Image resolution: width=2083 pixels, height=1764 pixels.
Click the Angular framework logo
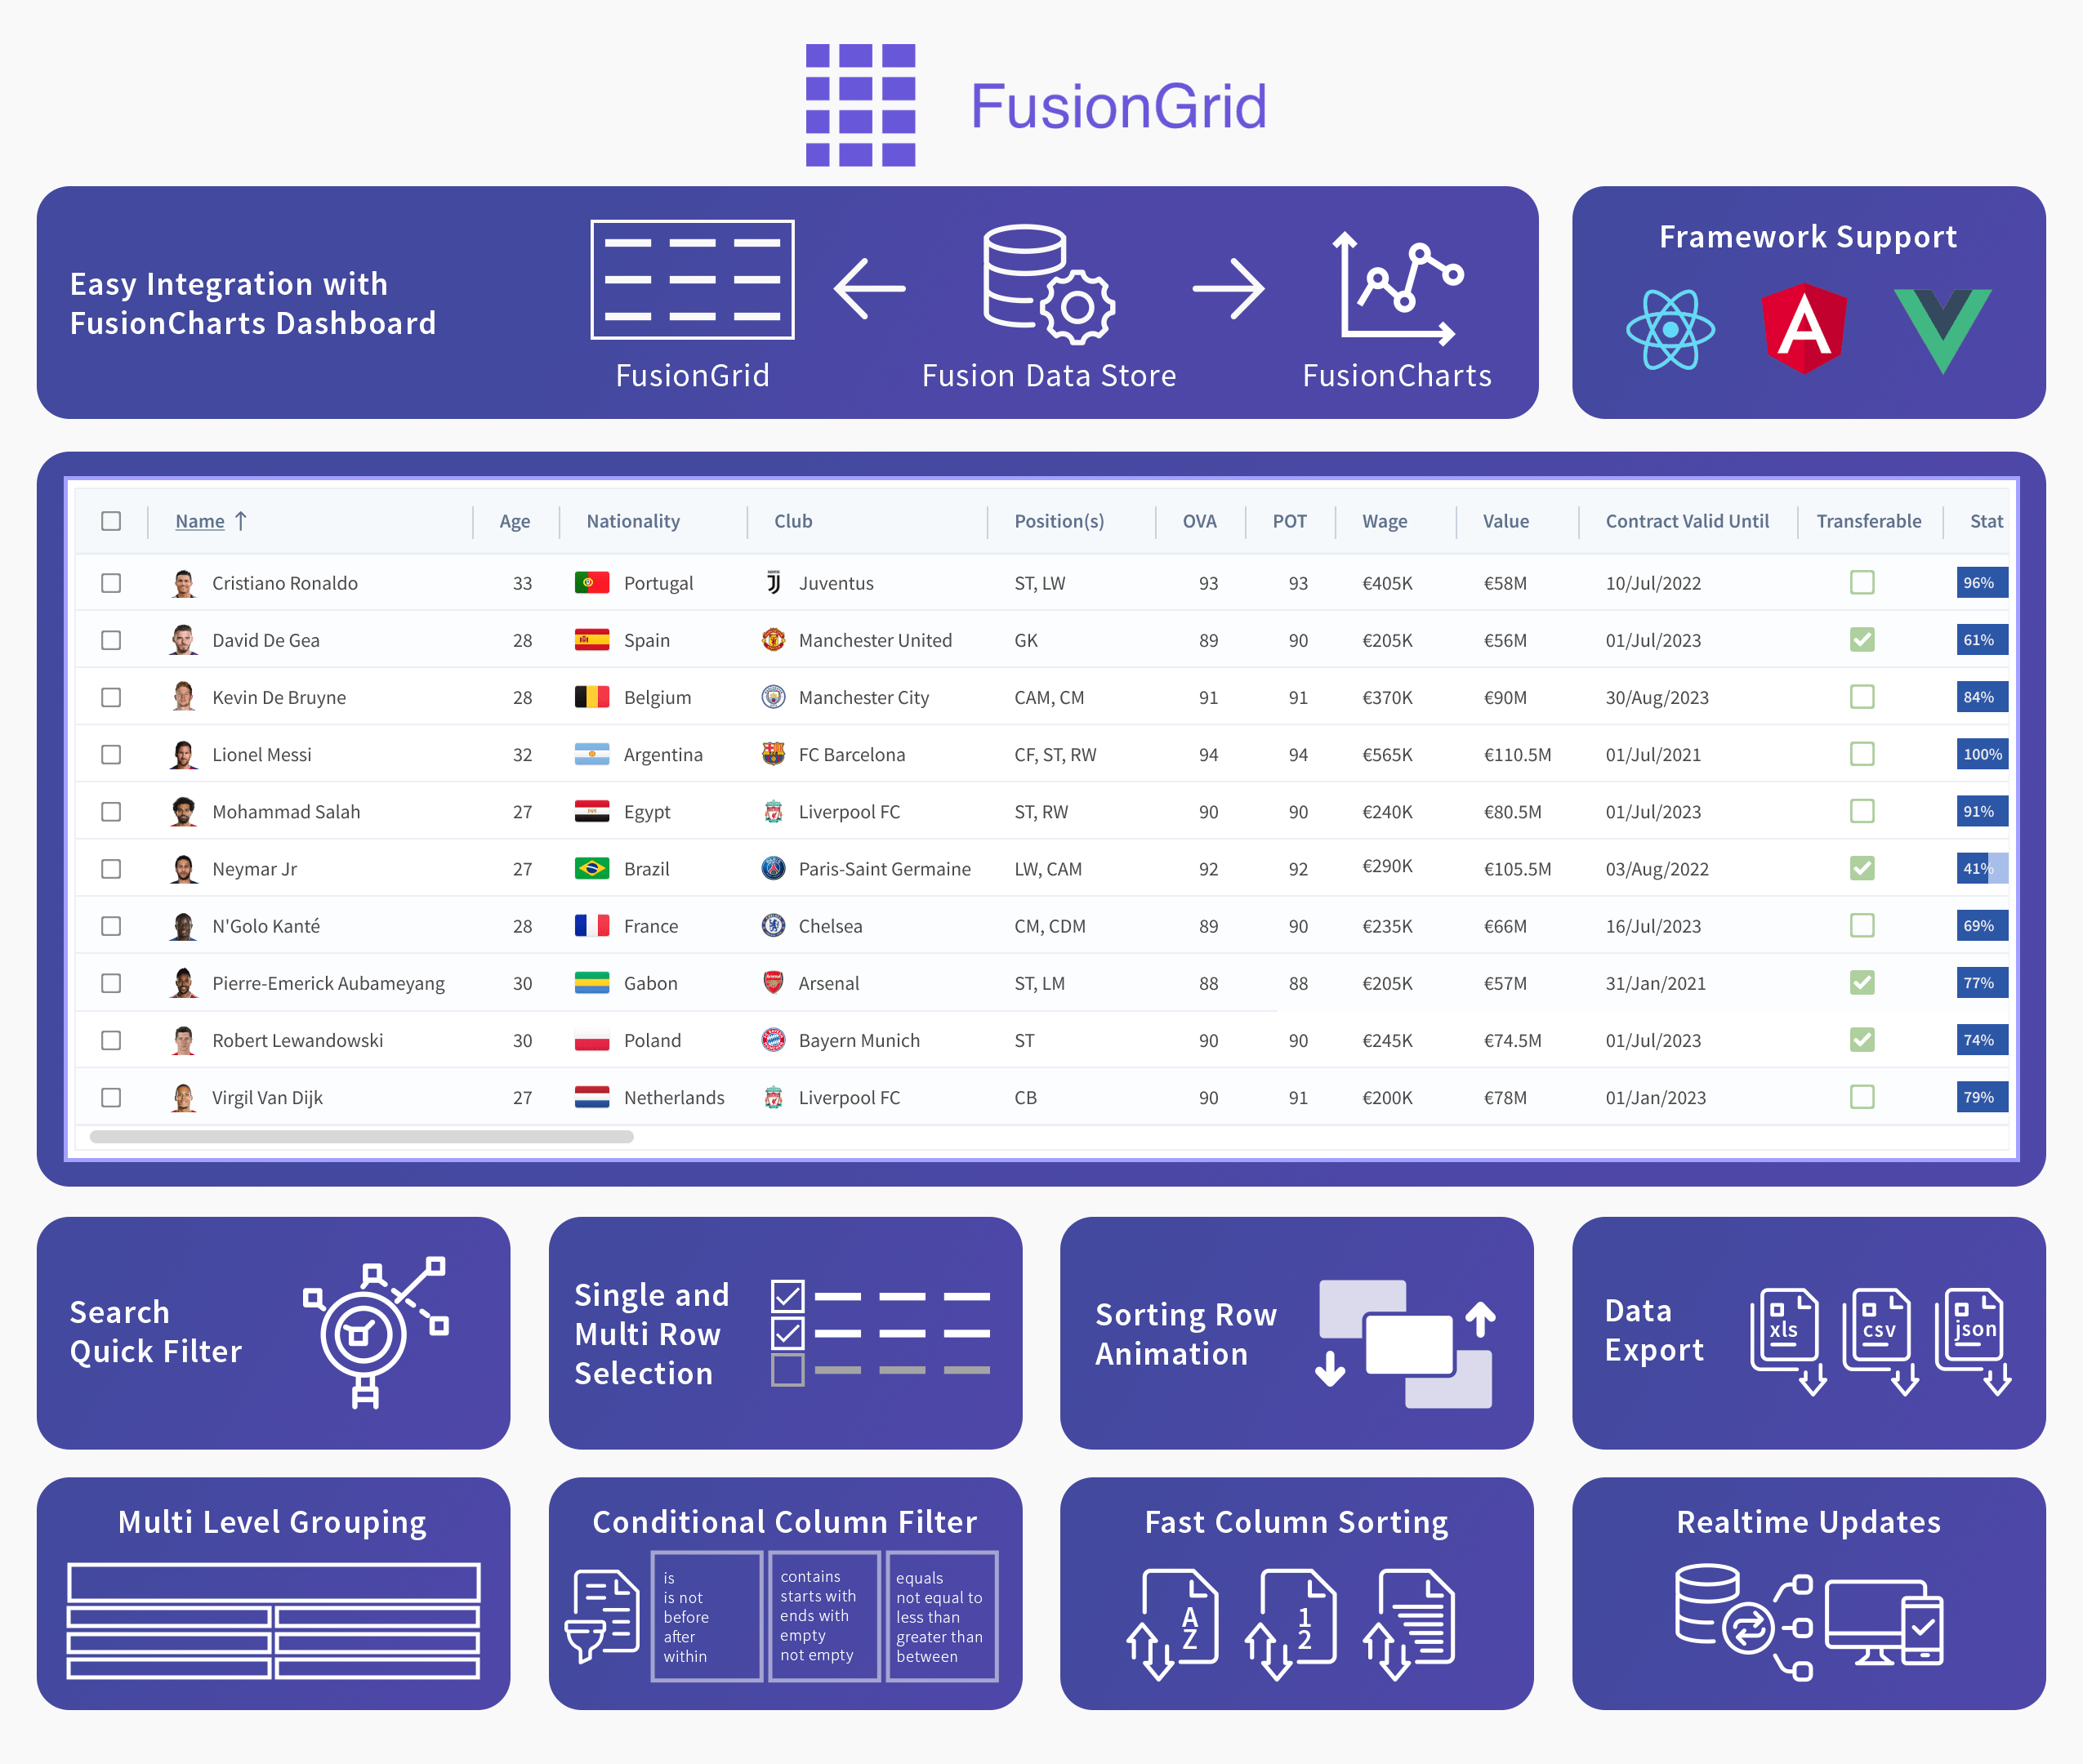point(1803,328)
